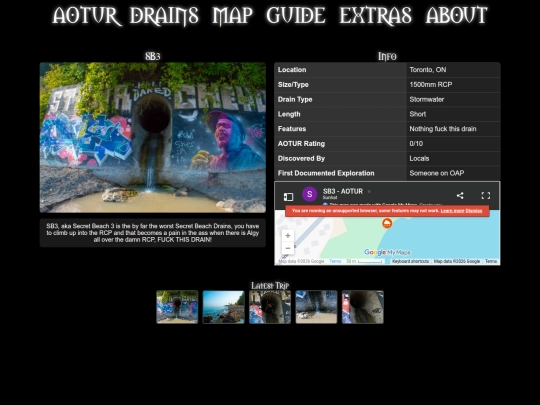The height and width of the screenshot is (405, 540).
Task: View the map in fullscreen
Action: pyautogui.click(x=486, y=196)
